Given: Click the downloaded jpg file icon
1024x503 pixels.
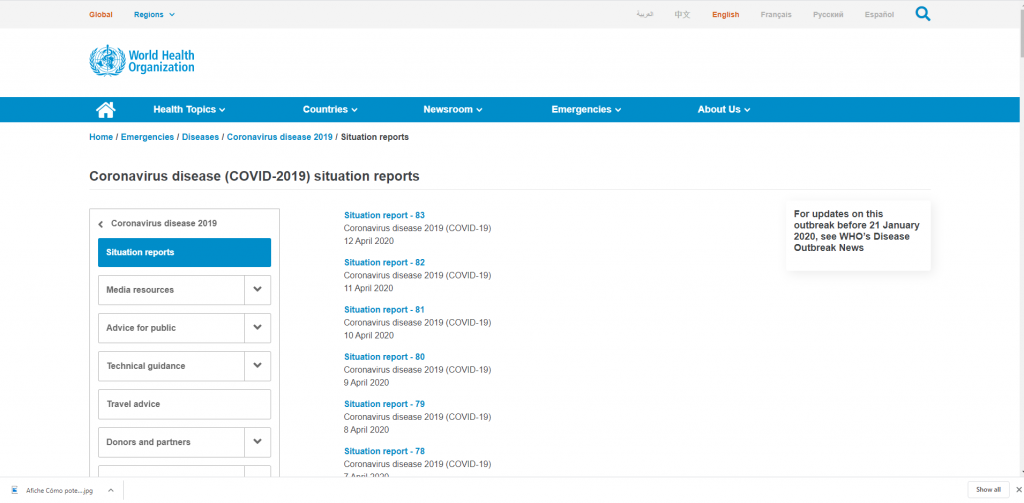Looking at the screenshot, I should click(x=14, y=490).
